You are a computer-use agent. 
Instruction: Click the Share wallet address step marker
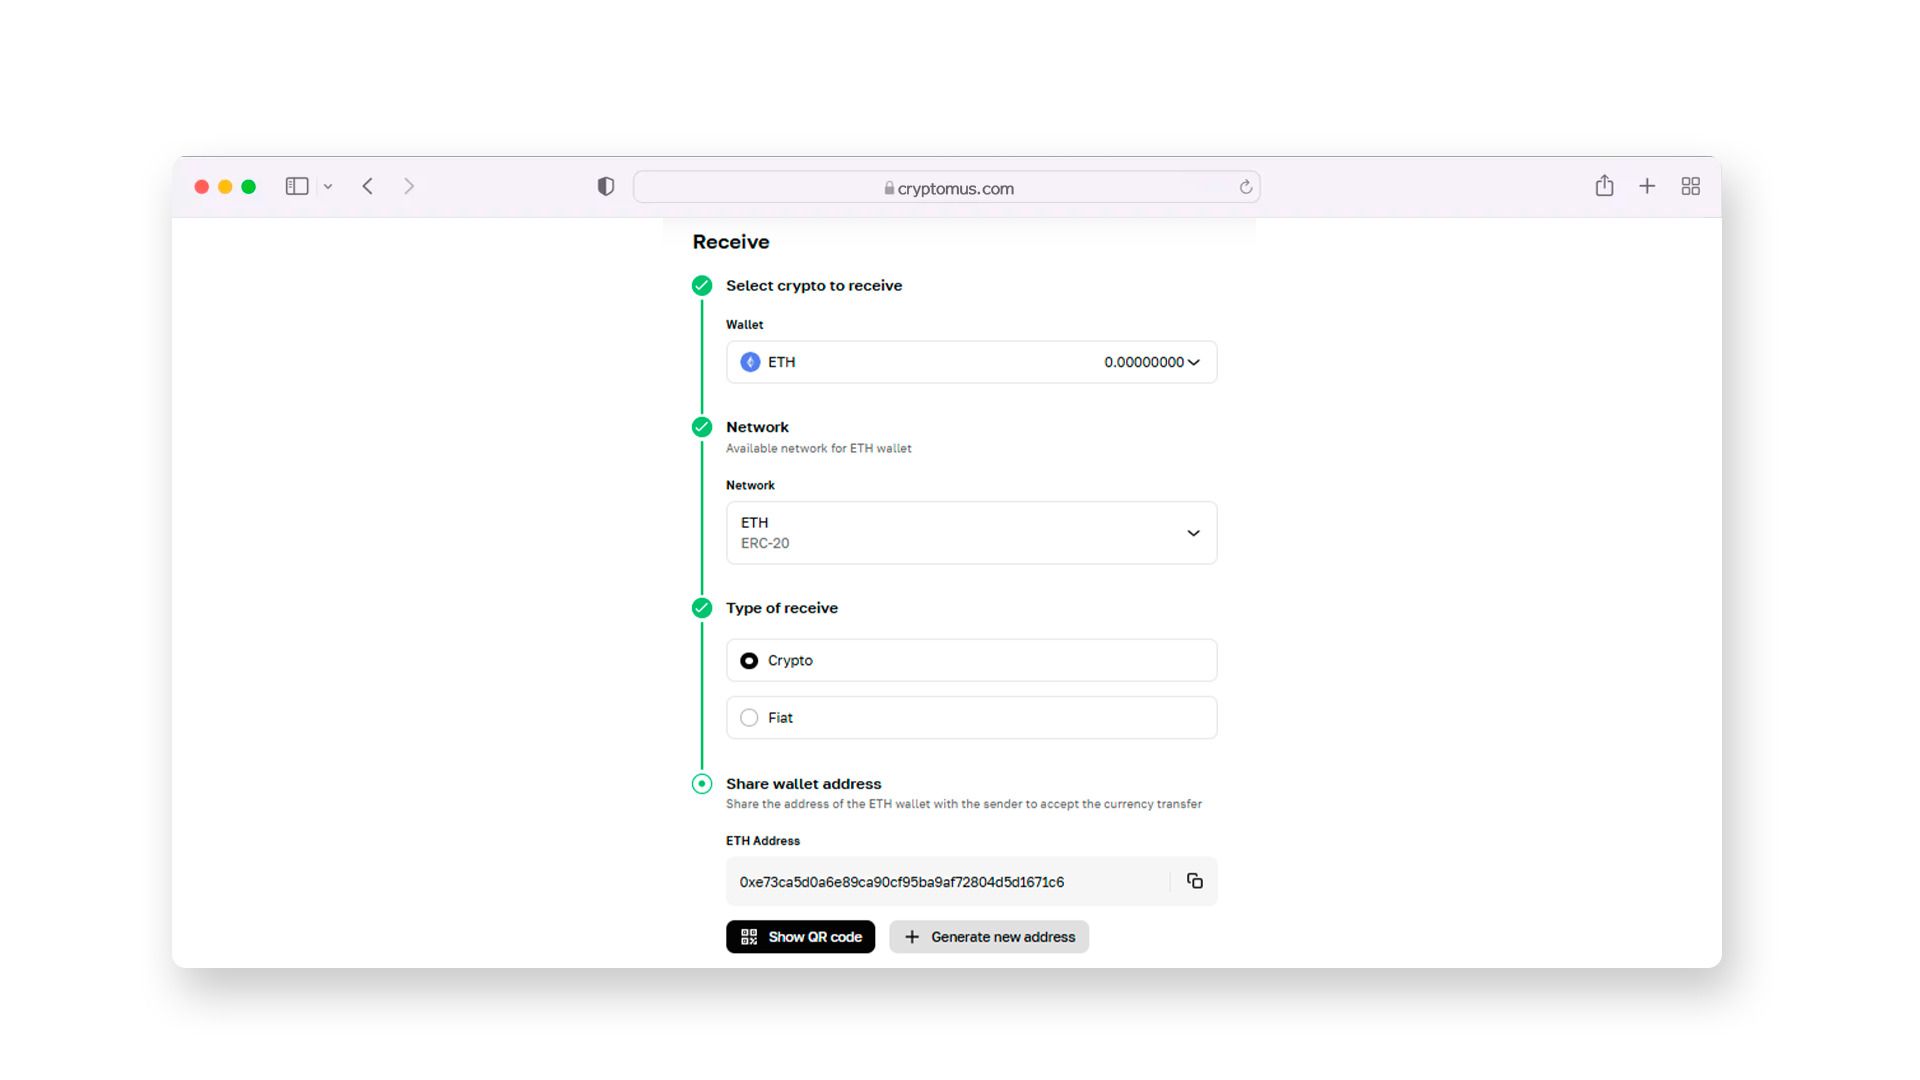click(702, 784)
